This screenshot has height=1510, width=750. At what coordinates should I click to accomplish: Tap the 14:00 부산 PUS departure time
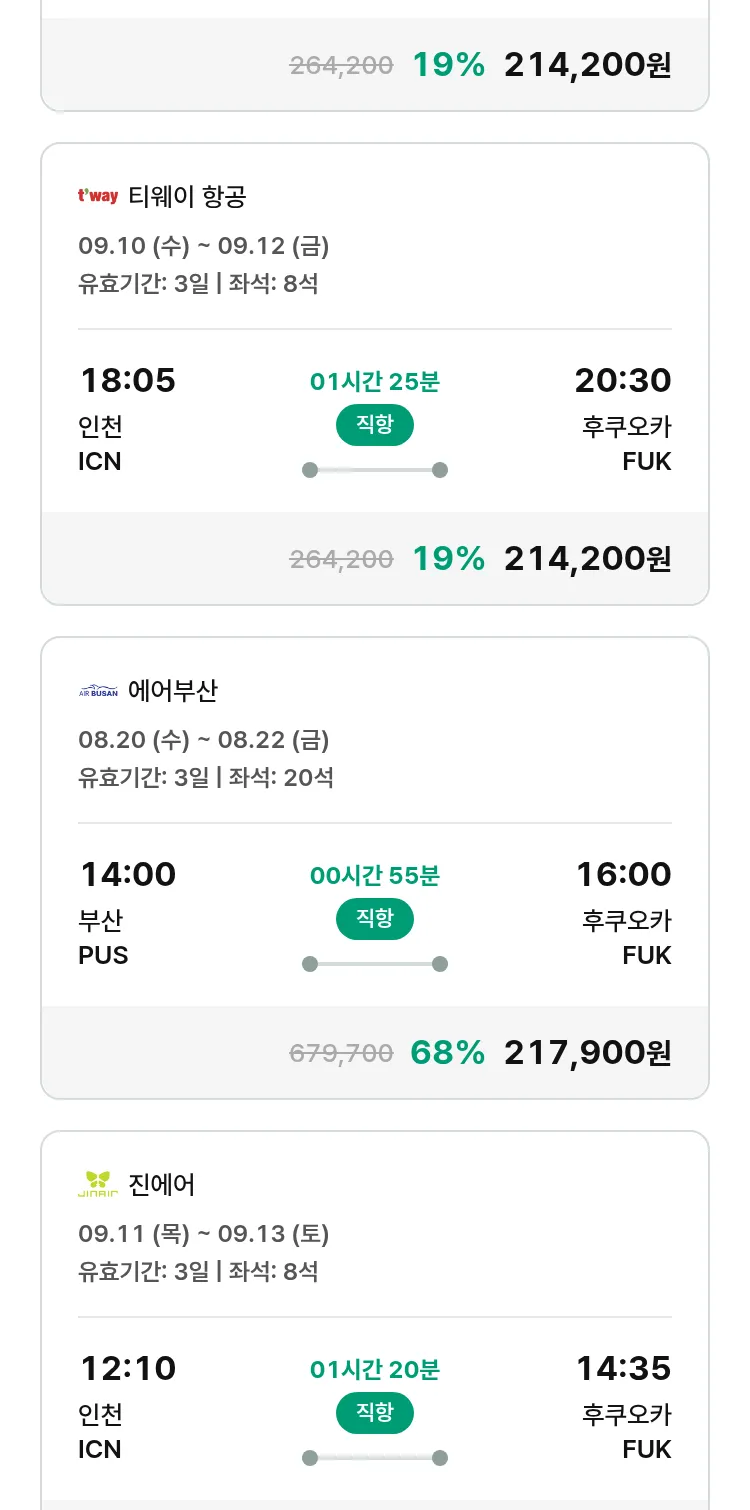[128, 875]
